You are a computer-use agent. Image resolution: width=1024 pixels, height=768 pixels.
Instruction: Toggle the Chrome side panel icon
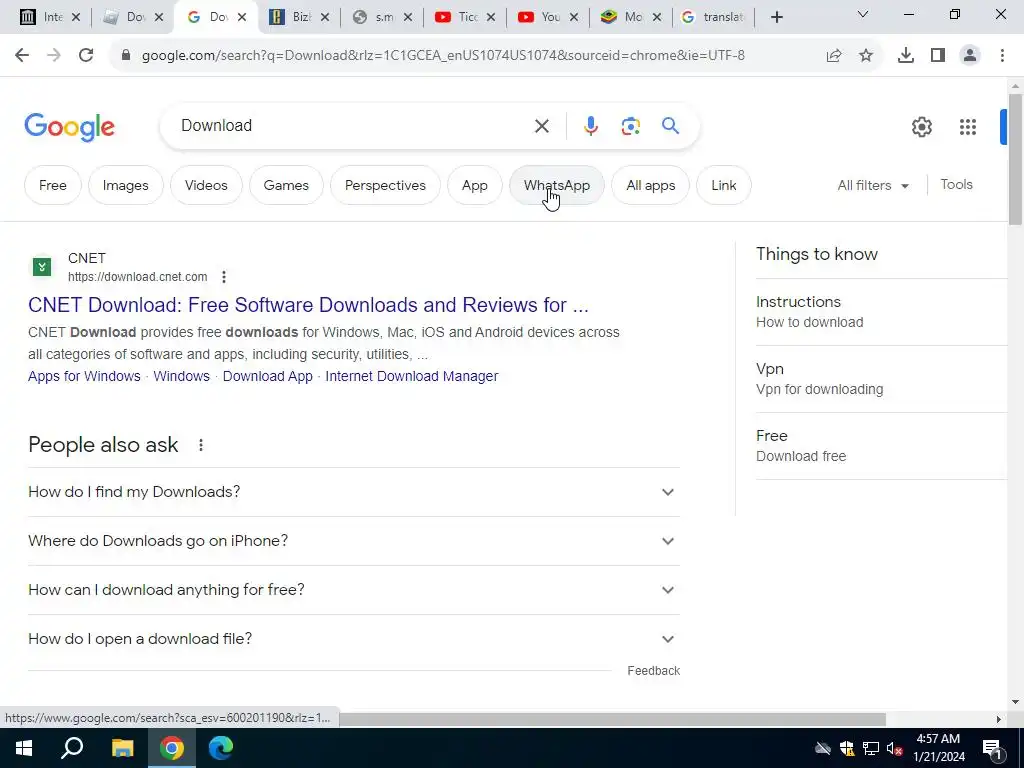(x=938, y=56)
